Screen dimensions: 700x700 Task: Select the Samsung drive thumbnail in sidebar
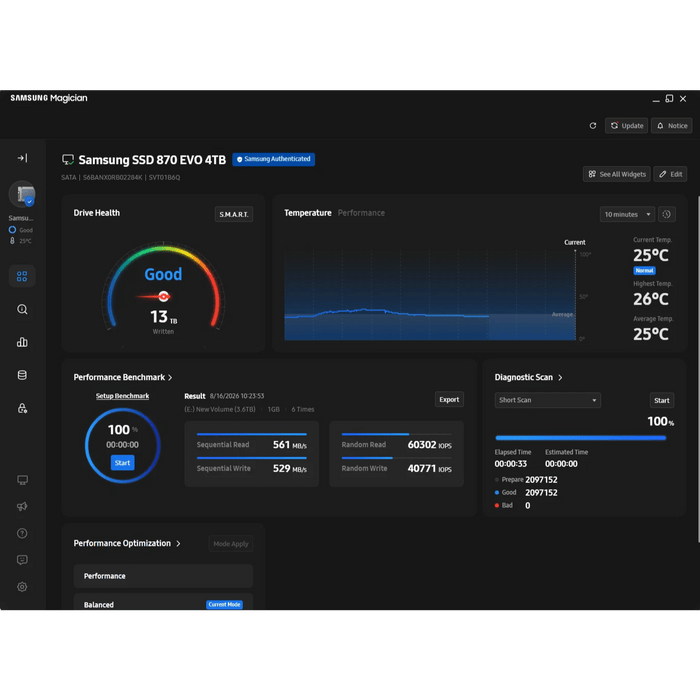tap(22, 194)
